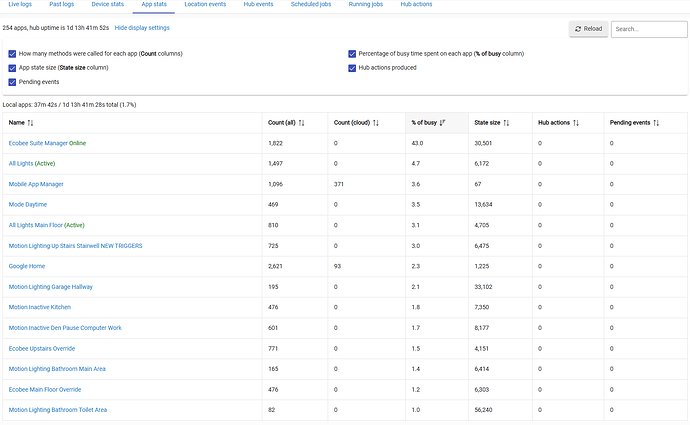
Task: Sort by Pending events arrows icon
Action: (656, 122)
